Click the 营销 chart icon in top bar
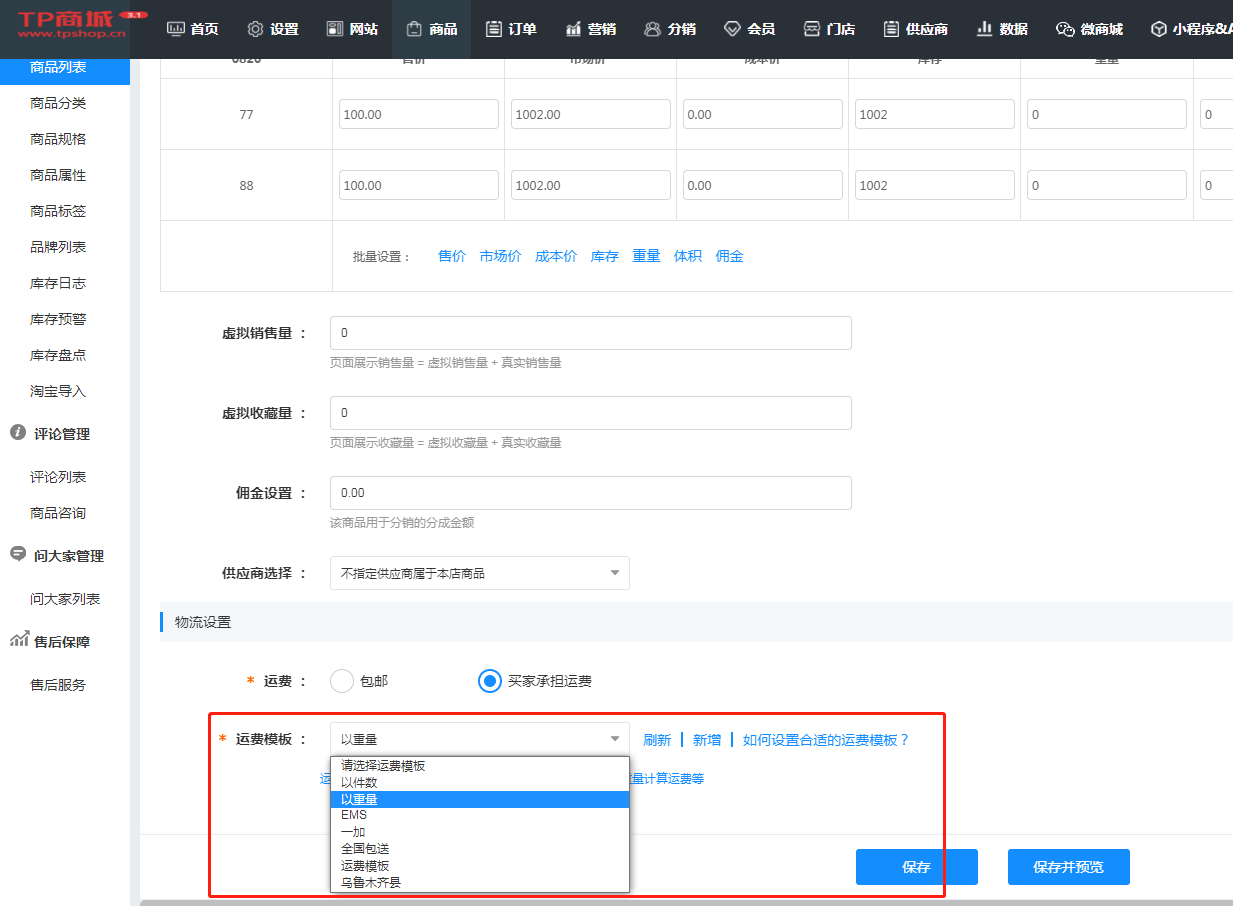 point(573,29)
